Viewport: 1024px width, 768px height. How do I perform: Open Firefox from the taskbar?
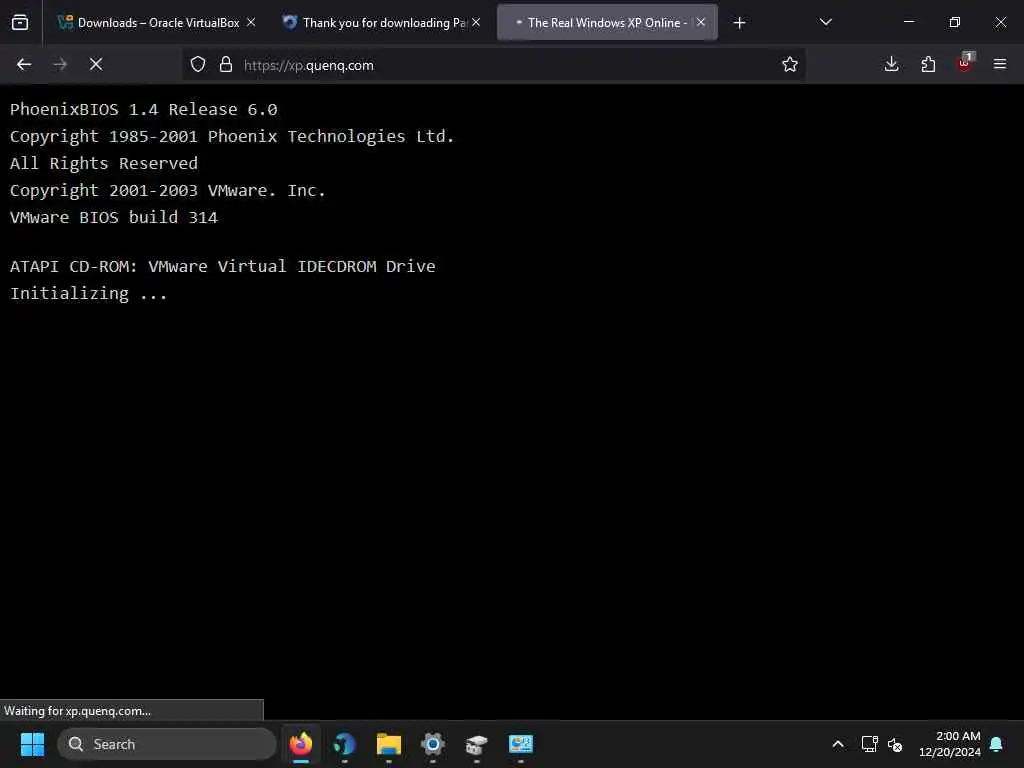[300, 744]
